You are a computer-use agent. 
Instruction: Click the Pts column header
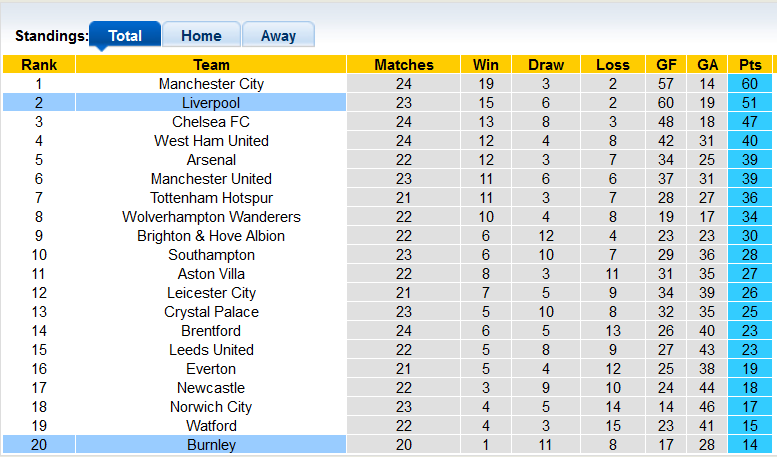click(x=750, y=64)
